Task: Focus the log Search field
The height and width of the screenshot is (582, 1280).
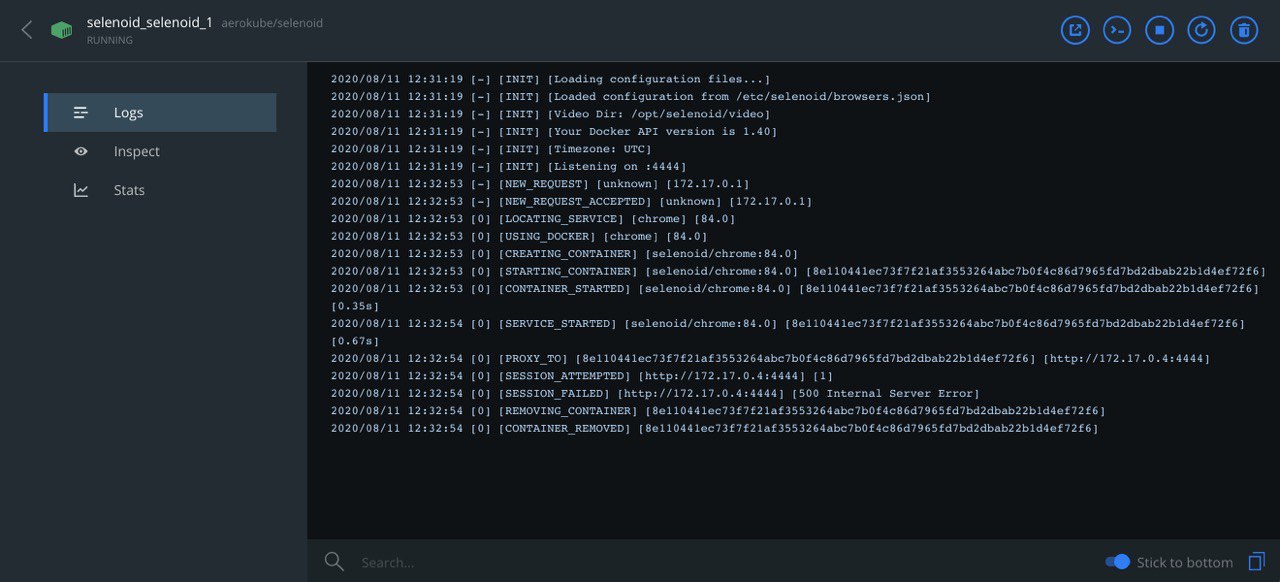Action: pos(720,562)
